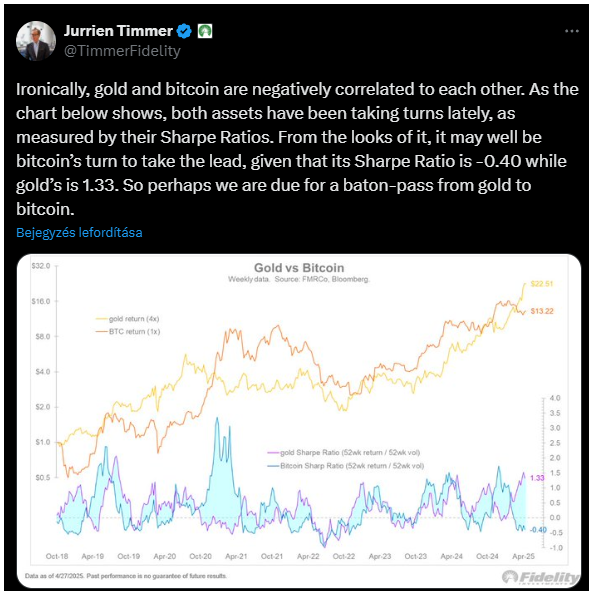Open Jurrien Timmer's profile picture
Image resolution: width=593 pixels, height=595 pixels.
click(36, 41)
